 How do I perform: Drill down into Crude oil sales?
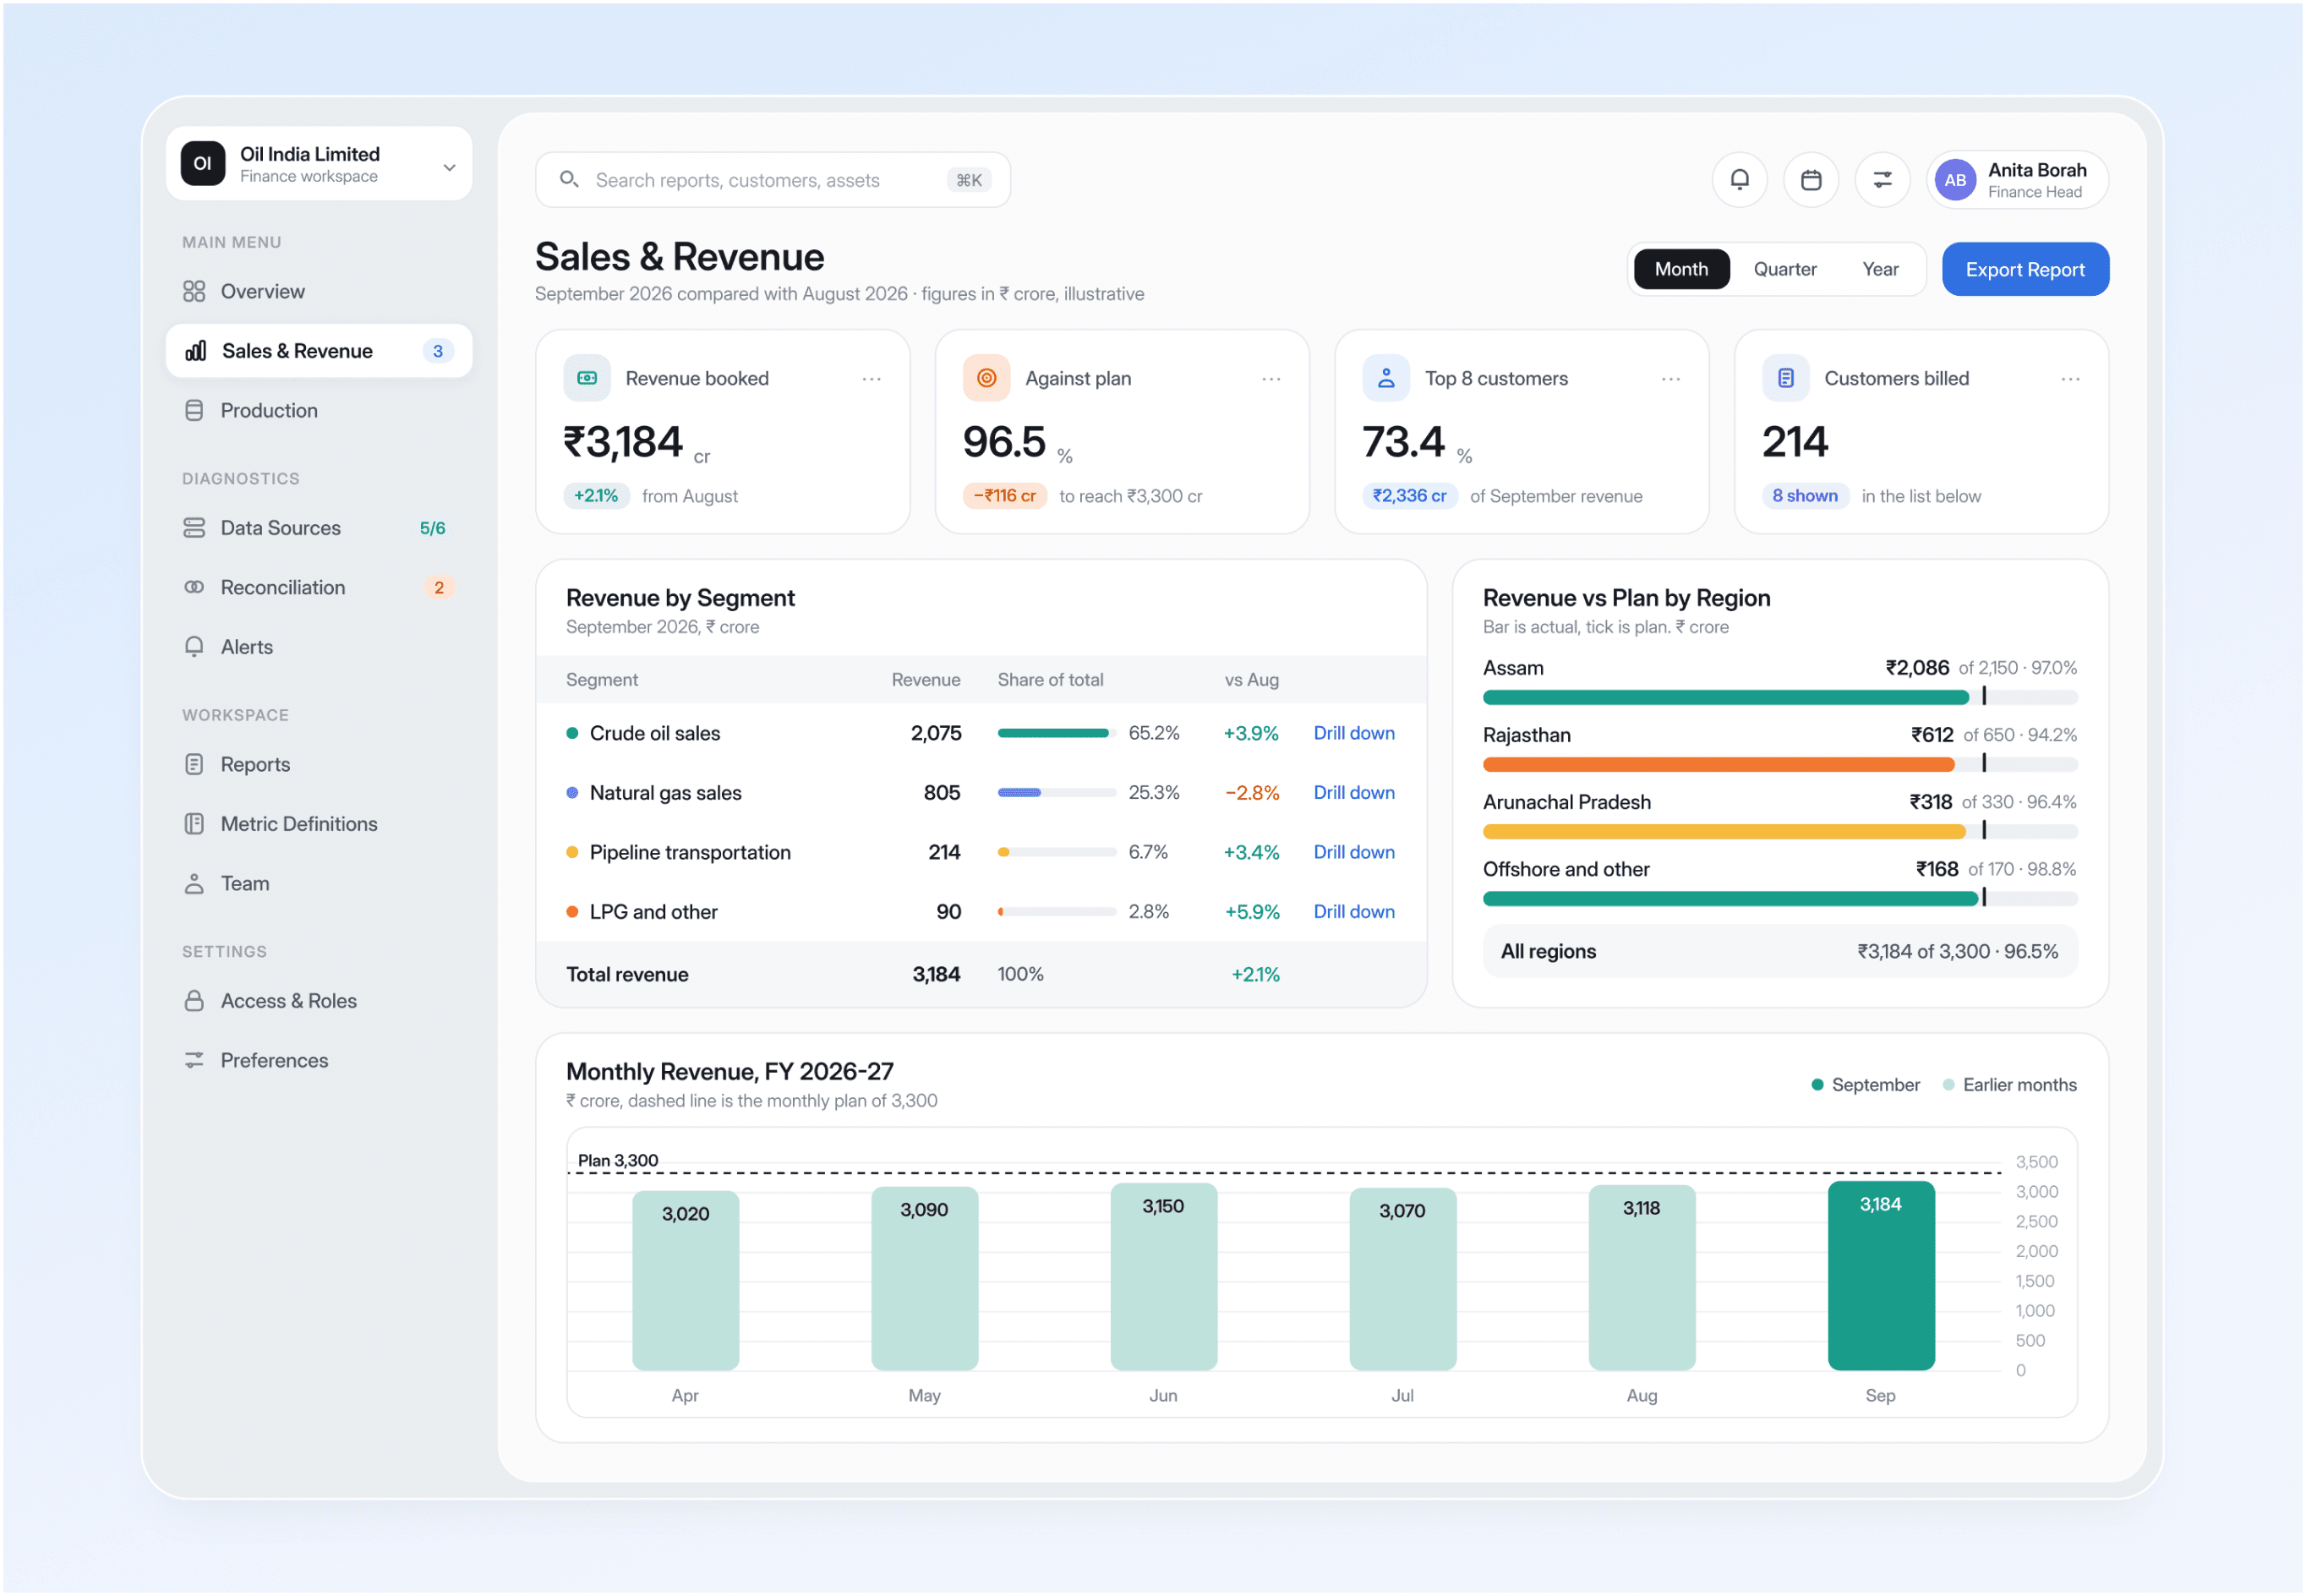tap(1354, 733)
